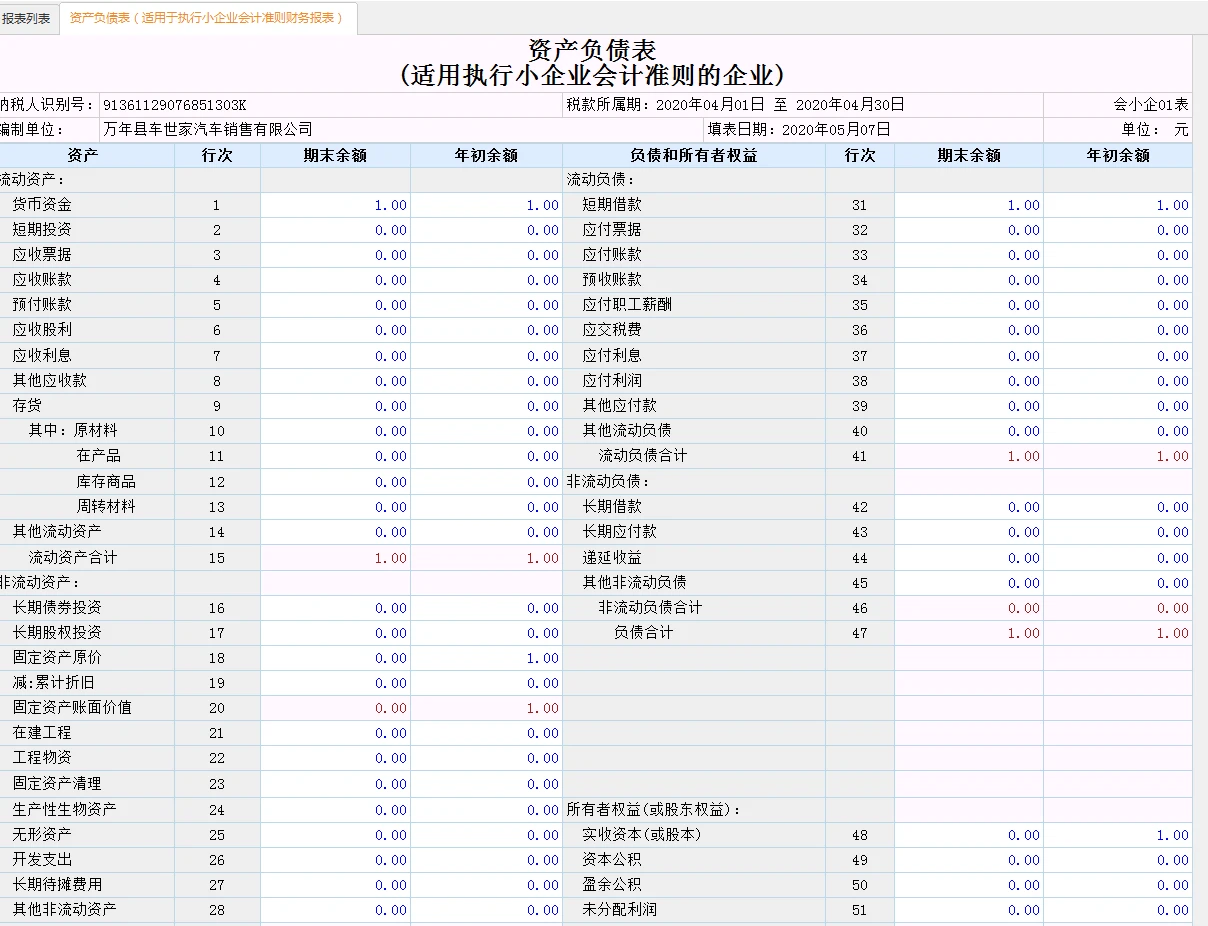1208x926 pixels.
Task: Edit 存货 期末余额 field
Action: [335, 406]
